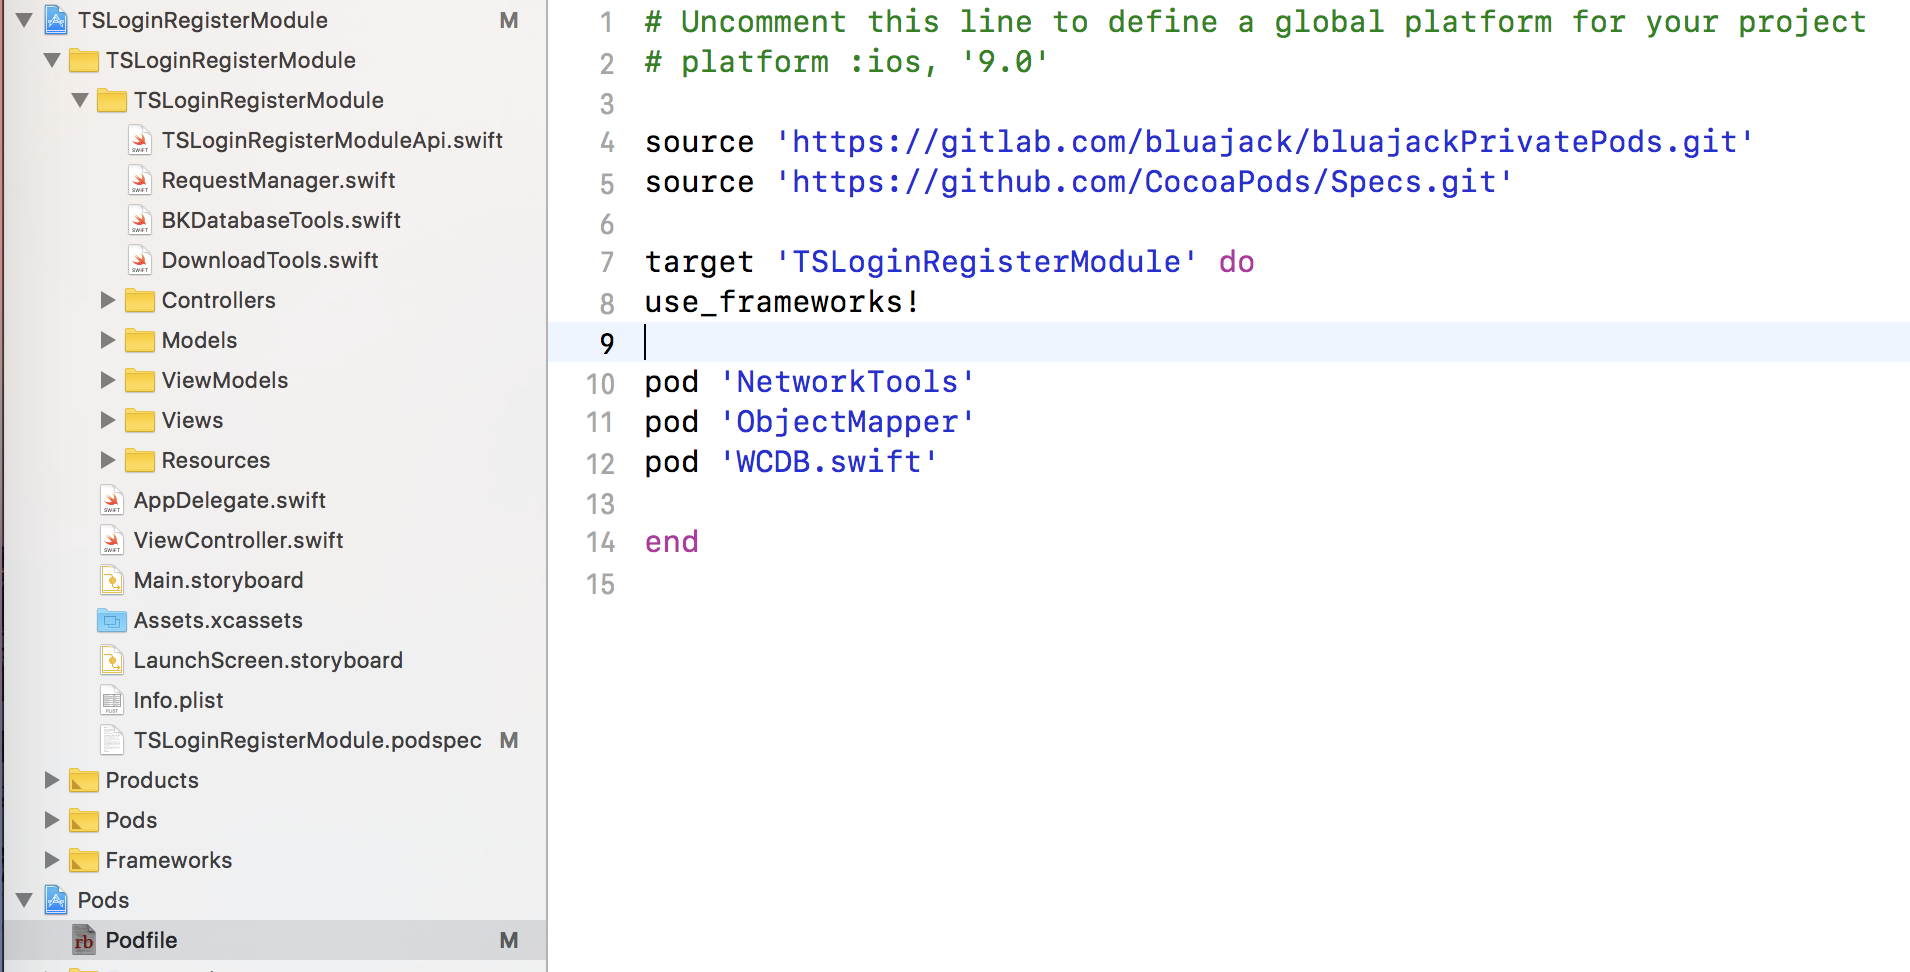
Task: Open Assets.xcassets via its asset catalog icon
Action: (x=111, y=620)
